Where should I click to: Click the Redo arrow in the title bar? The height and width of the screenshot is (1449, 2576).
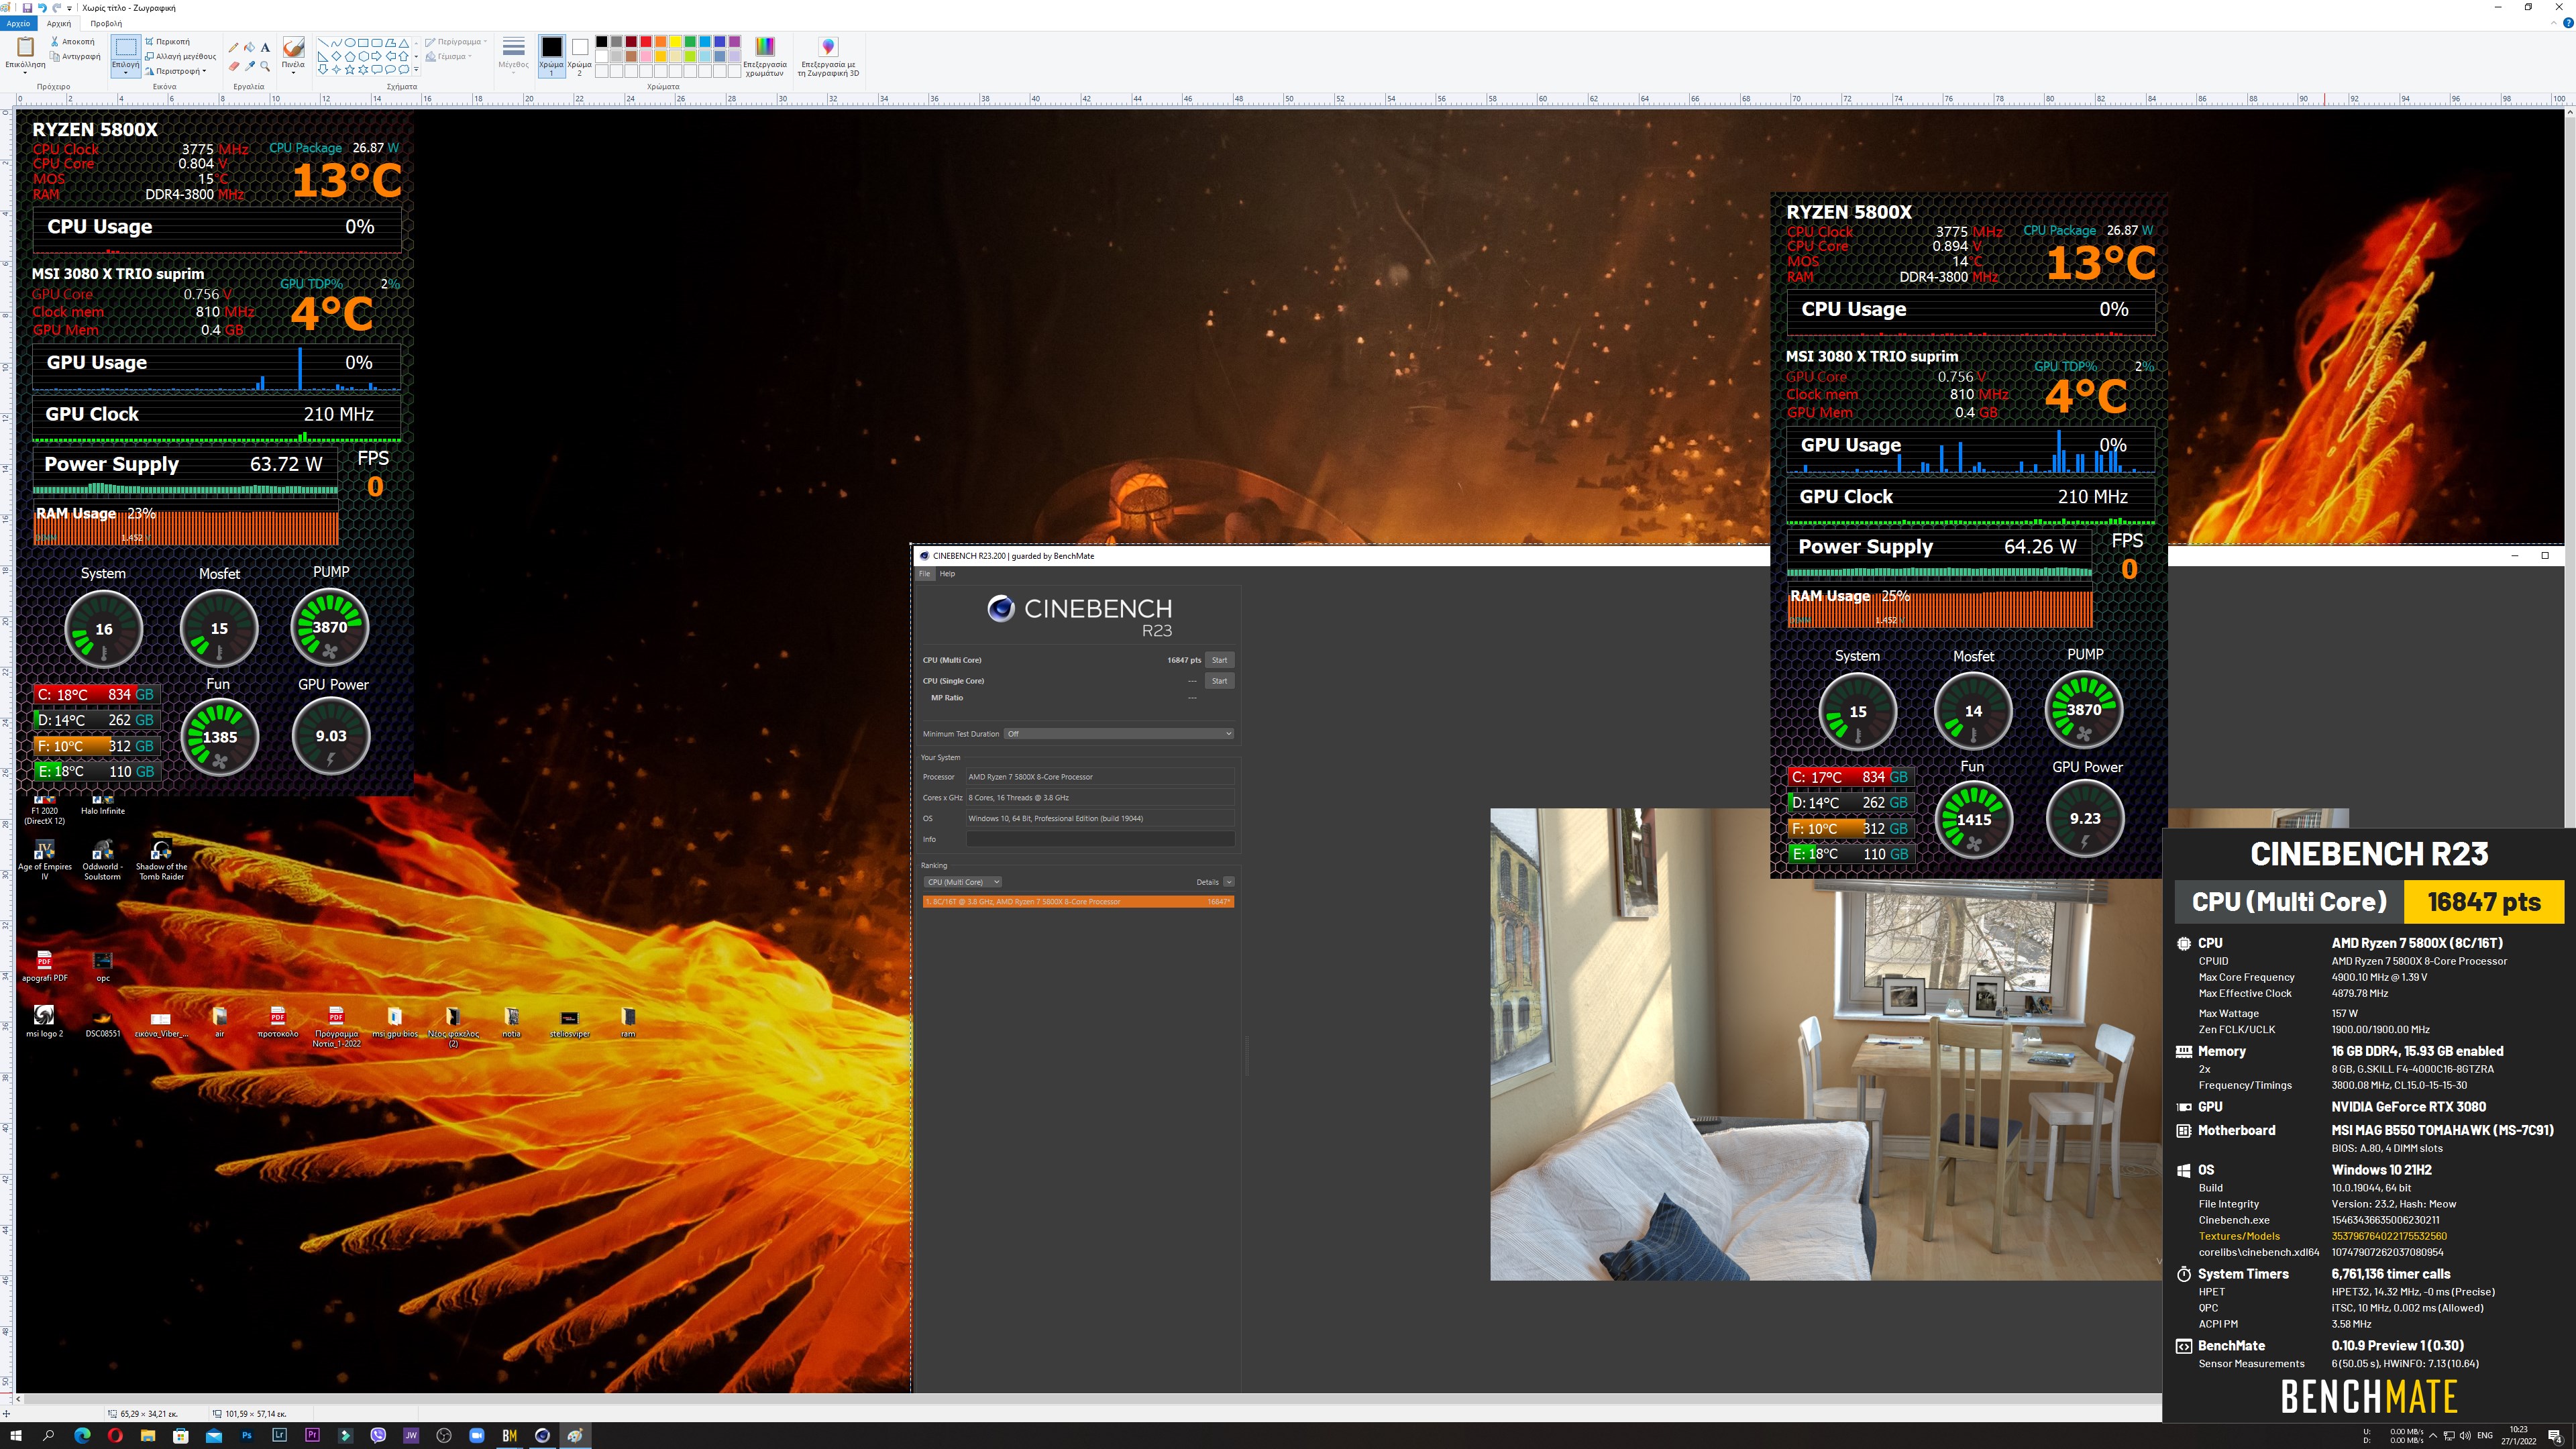pyautogui.click(x=57, y=7)
